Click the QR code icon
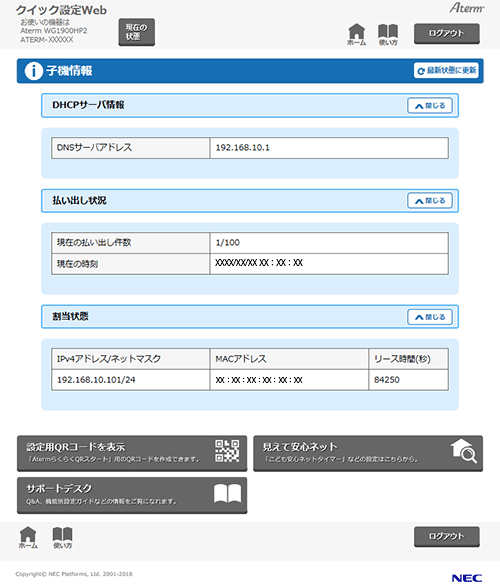Image resolution: width=500 pixels, height=587 pixels. (227, 451)
